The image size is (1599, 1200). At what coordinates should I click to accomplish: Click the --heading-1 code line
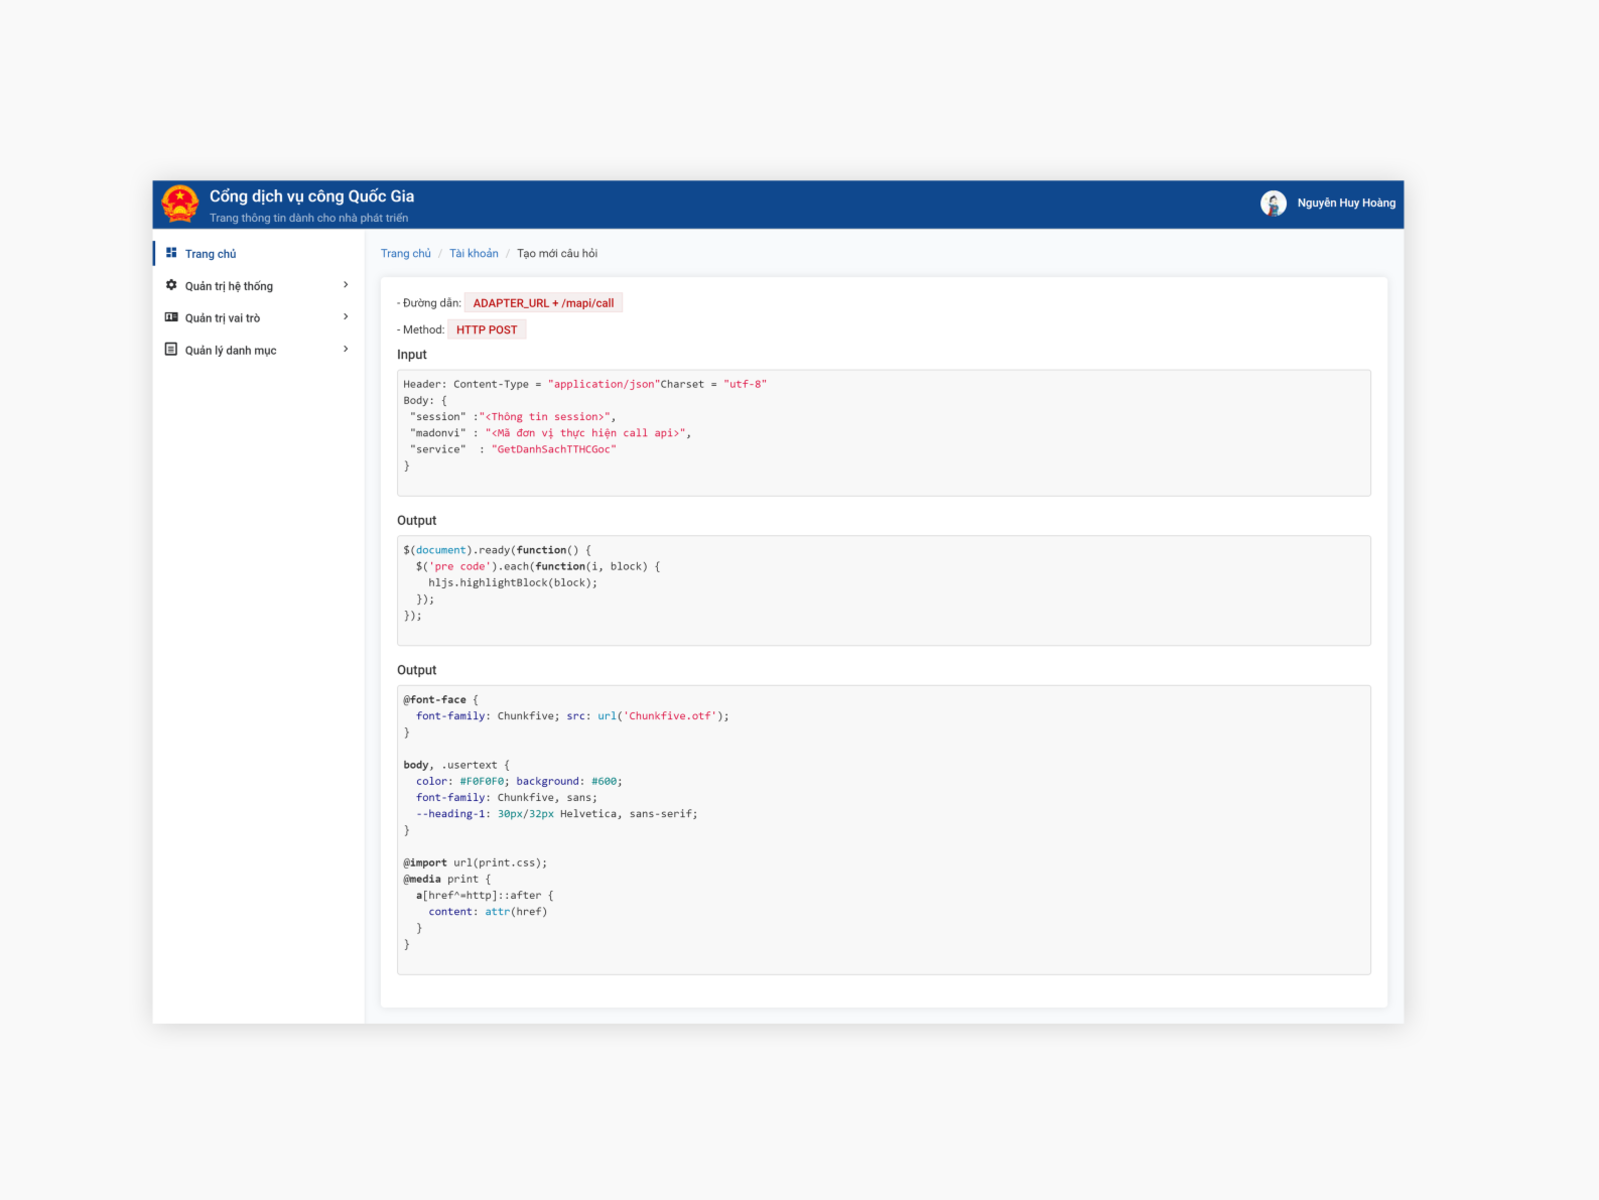click(x=557, y=814)
